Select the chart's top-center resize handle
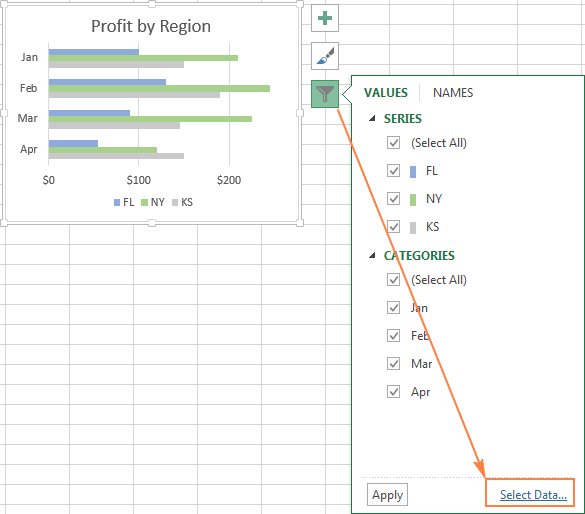The image size is (585, 514). [x=152, y=4]
